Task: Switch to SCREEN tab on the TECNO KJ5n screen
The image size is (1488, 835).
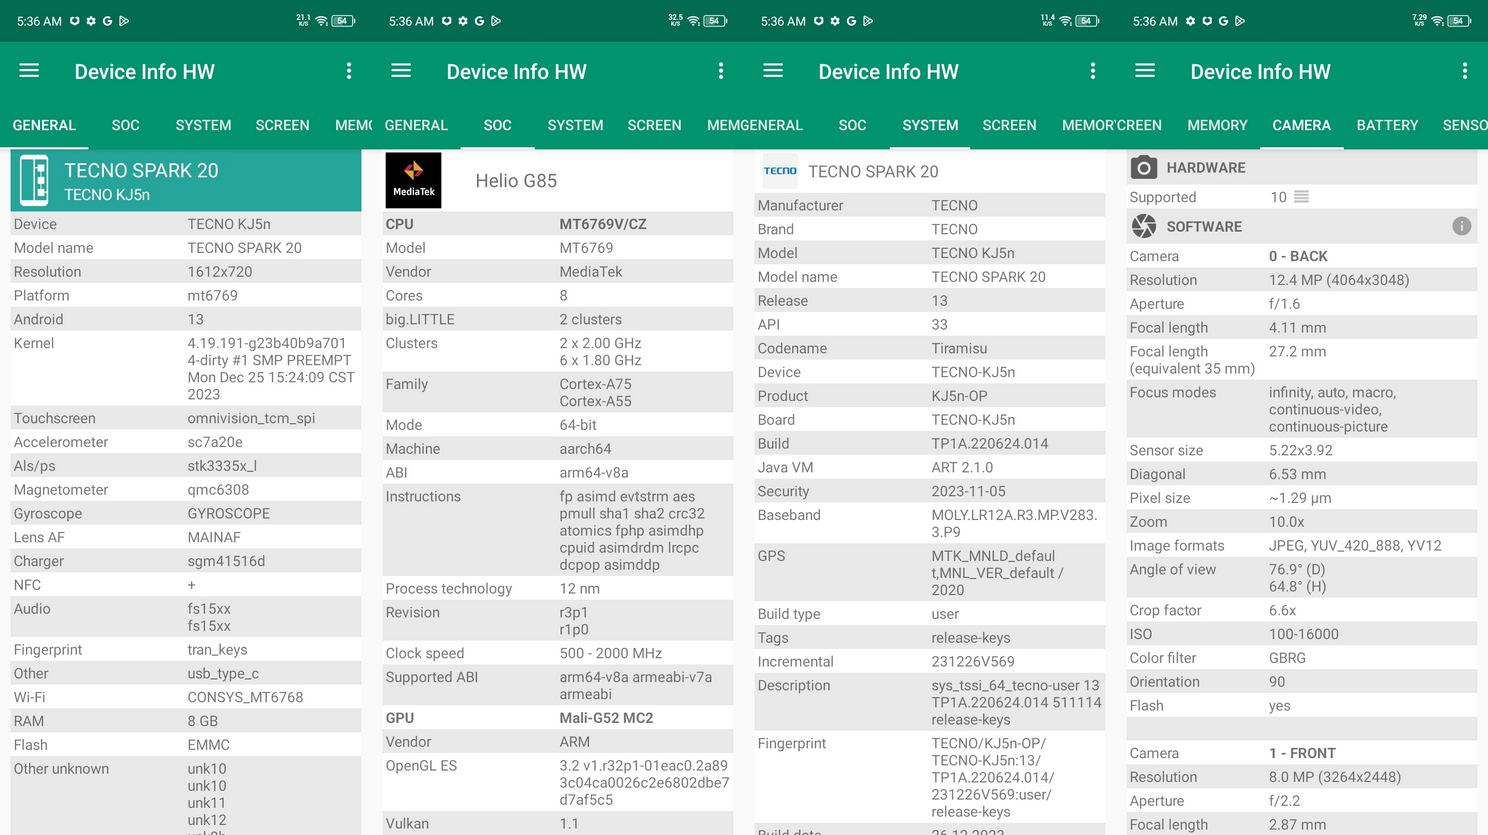Action: (x=282, y=125)
